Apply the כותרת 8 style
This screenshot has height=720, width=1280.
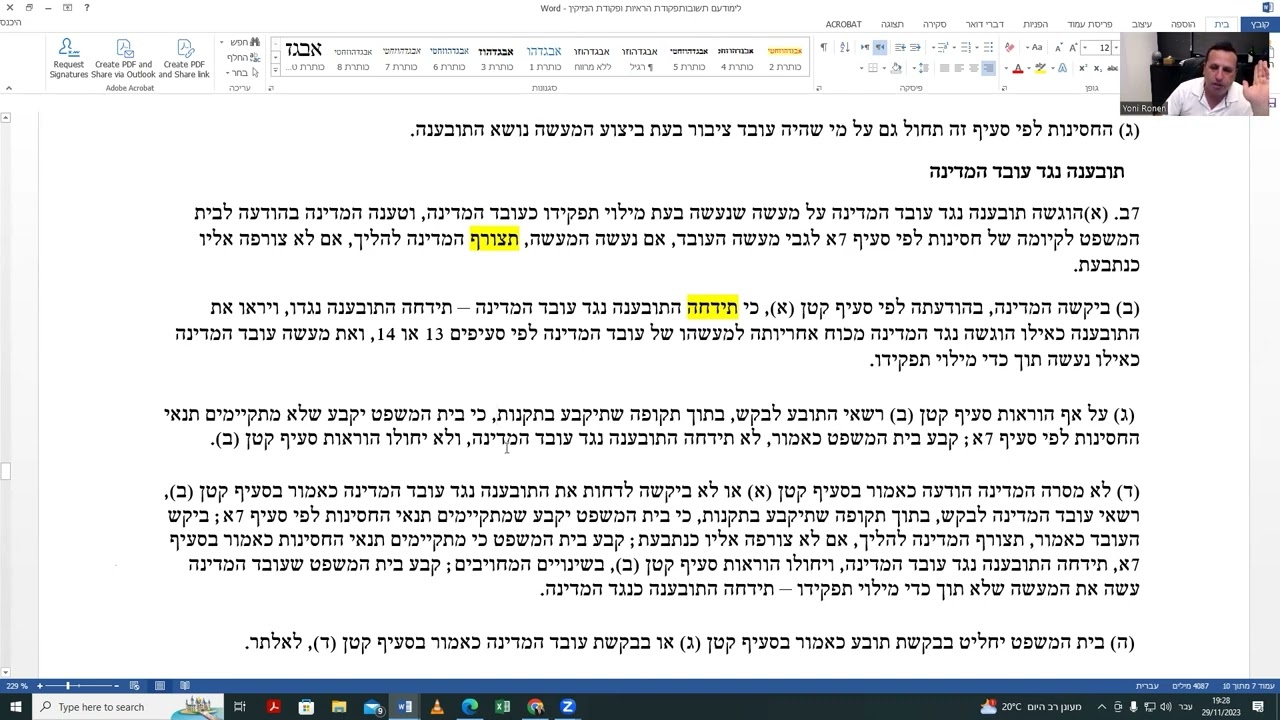point(352,58)
